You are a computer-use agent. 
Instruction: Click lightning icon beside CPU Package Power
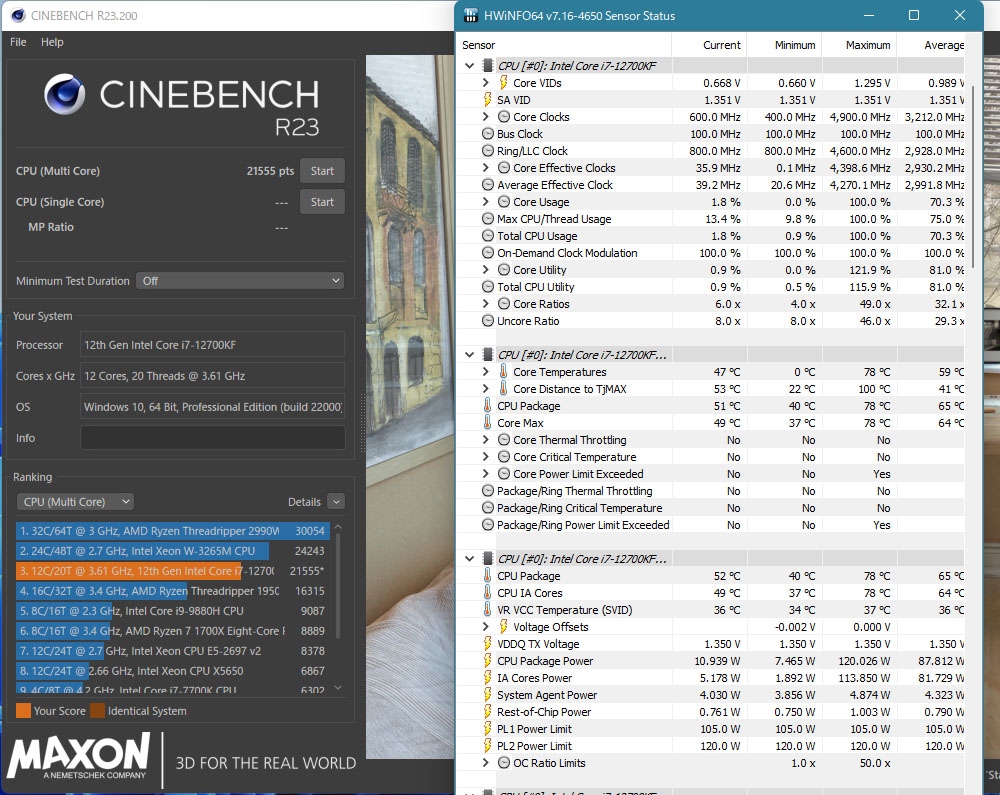pos(488,660)
